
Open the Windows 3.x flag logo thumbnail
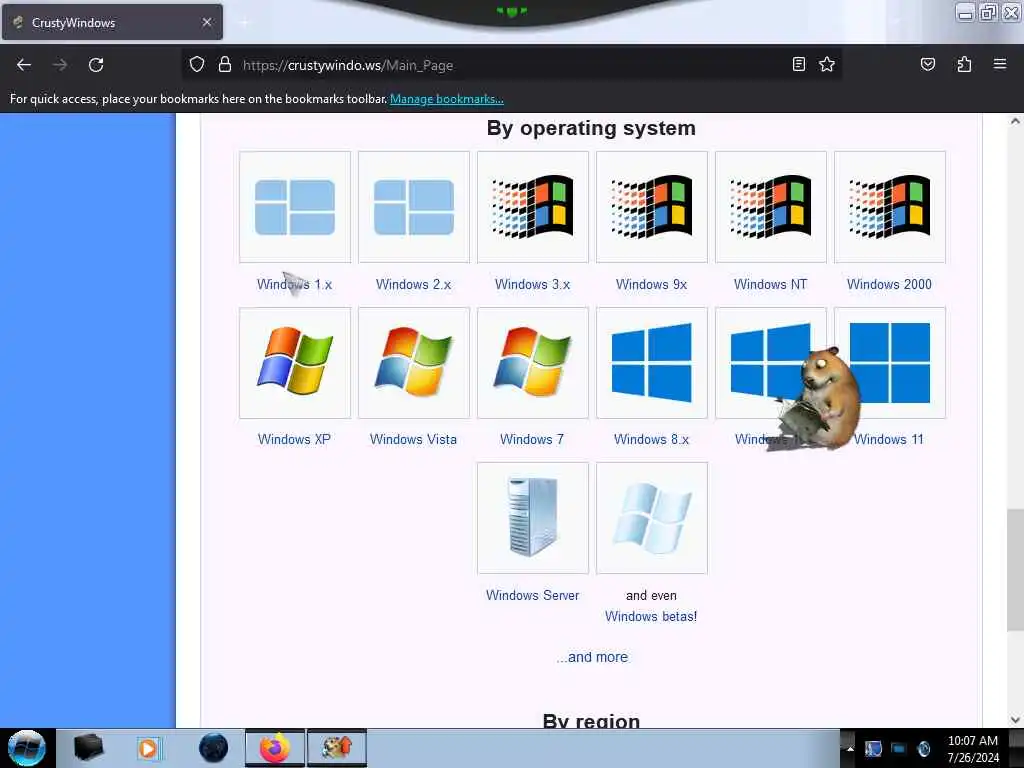[533, 207]
